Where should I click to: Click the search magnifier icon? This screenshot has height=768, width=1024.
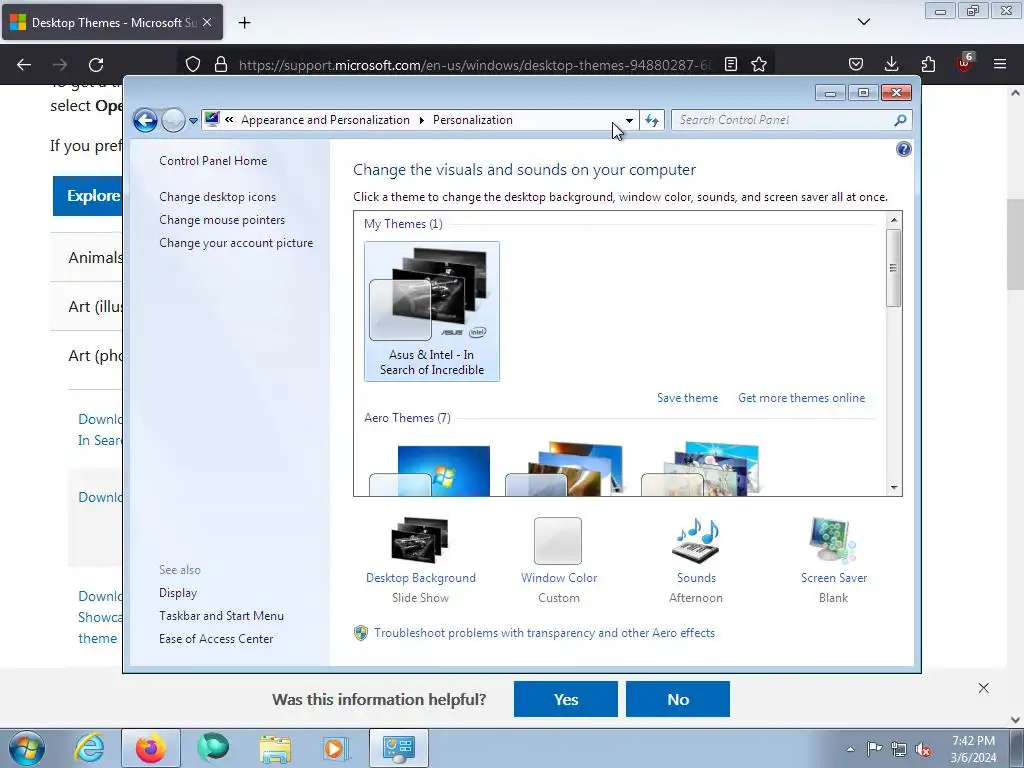click(x=901, y=120)
